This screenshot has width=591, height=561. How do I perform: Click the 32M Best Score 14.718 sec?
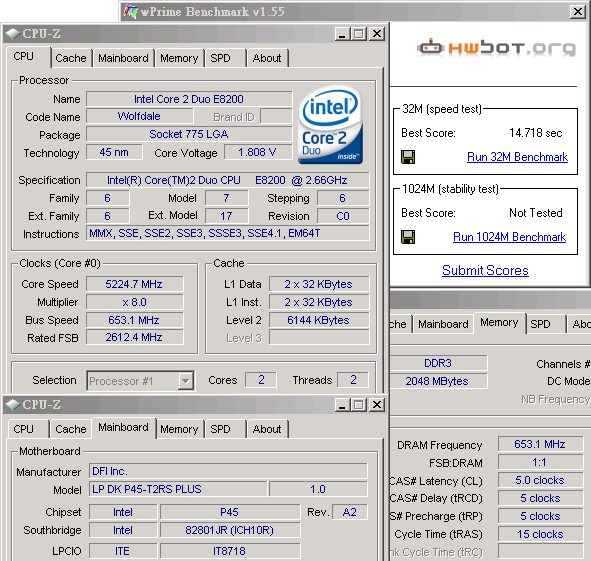pos(536,133)
